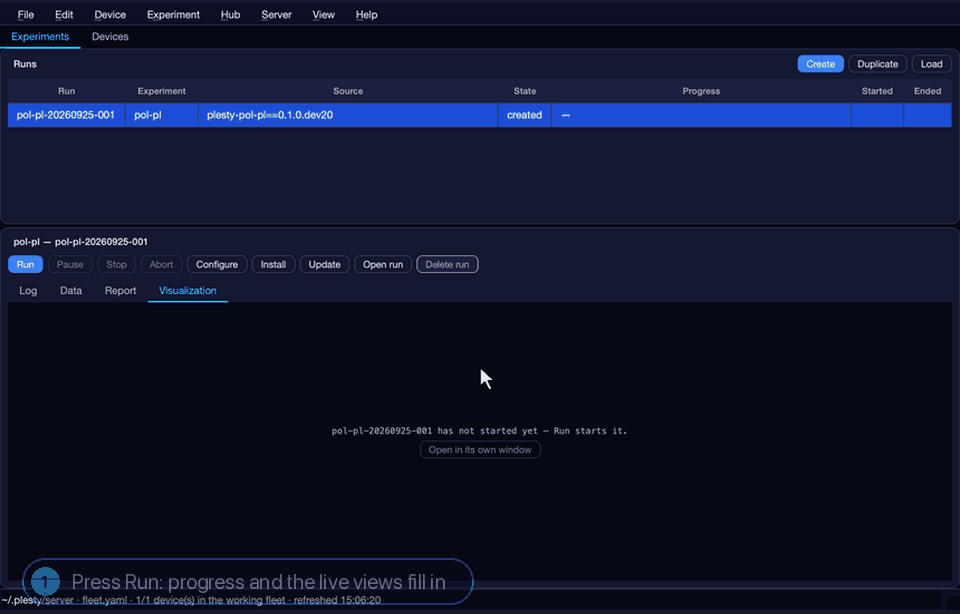Select the pol-pl-20260925-001 run row

coord(479,115)
